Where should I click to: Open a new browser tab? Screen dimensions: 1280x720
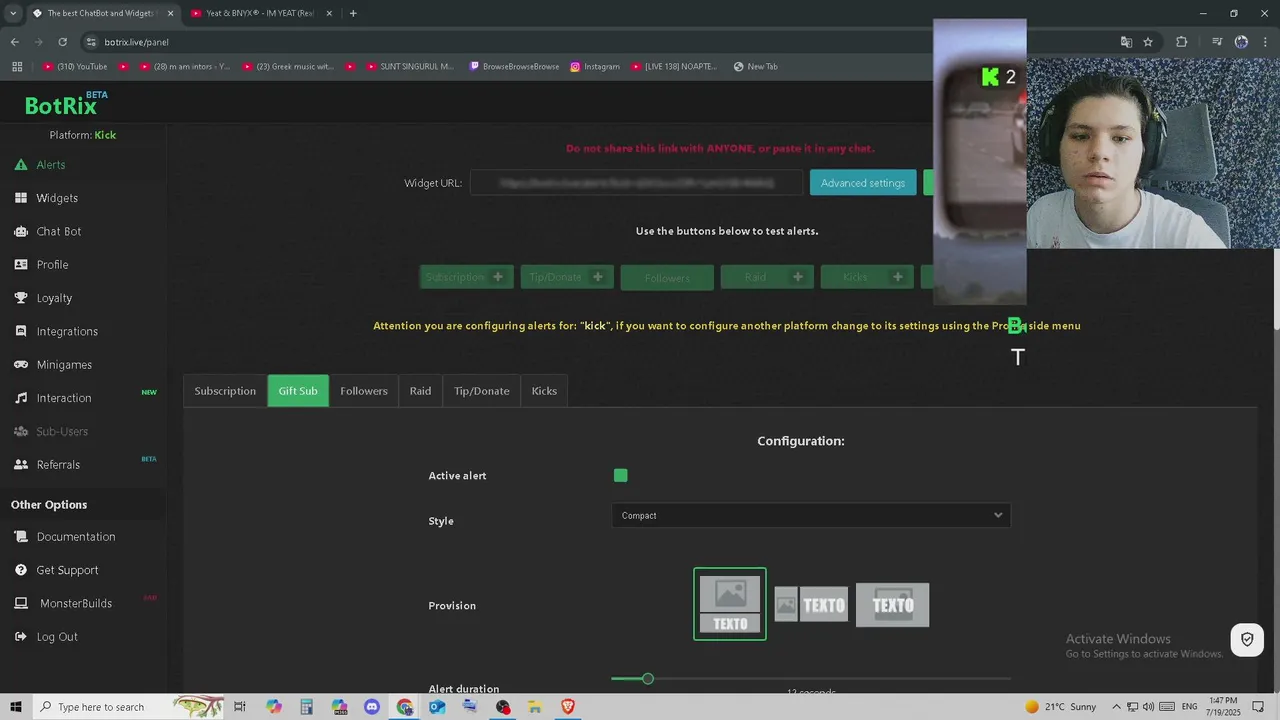coord(353,13)
